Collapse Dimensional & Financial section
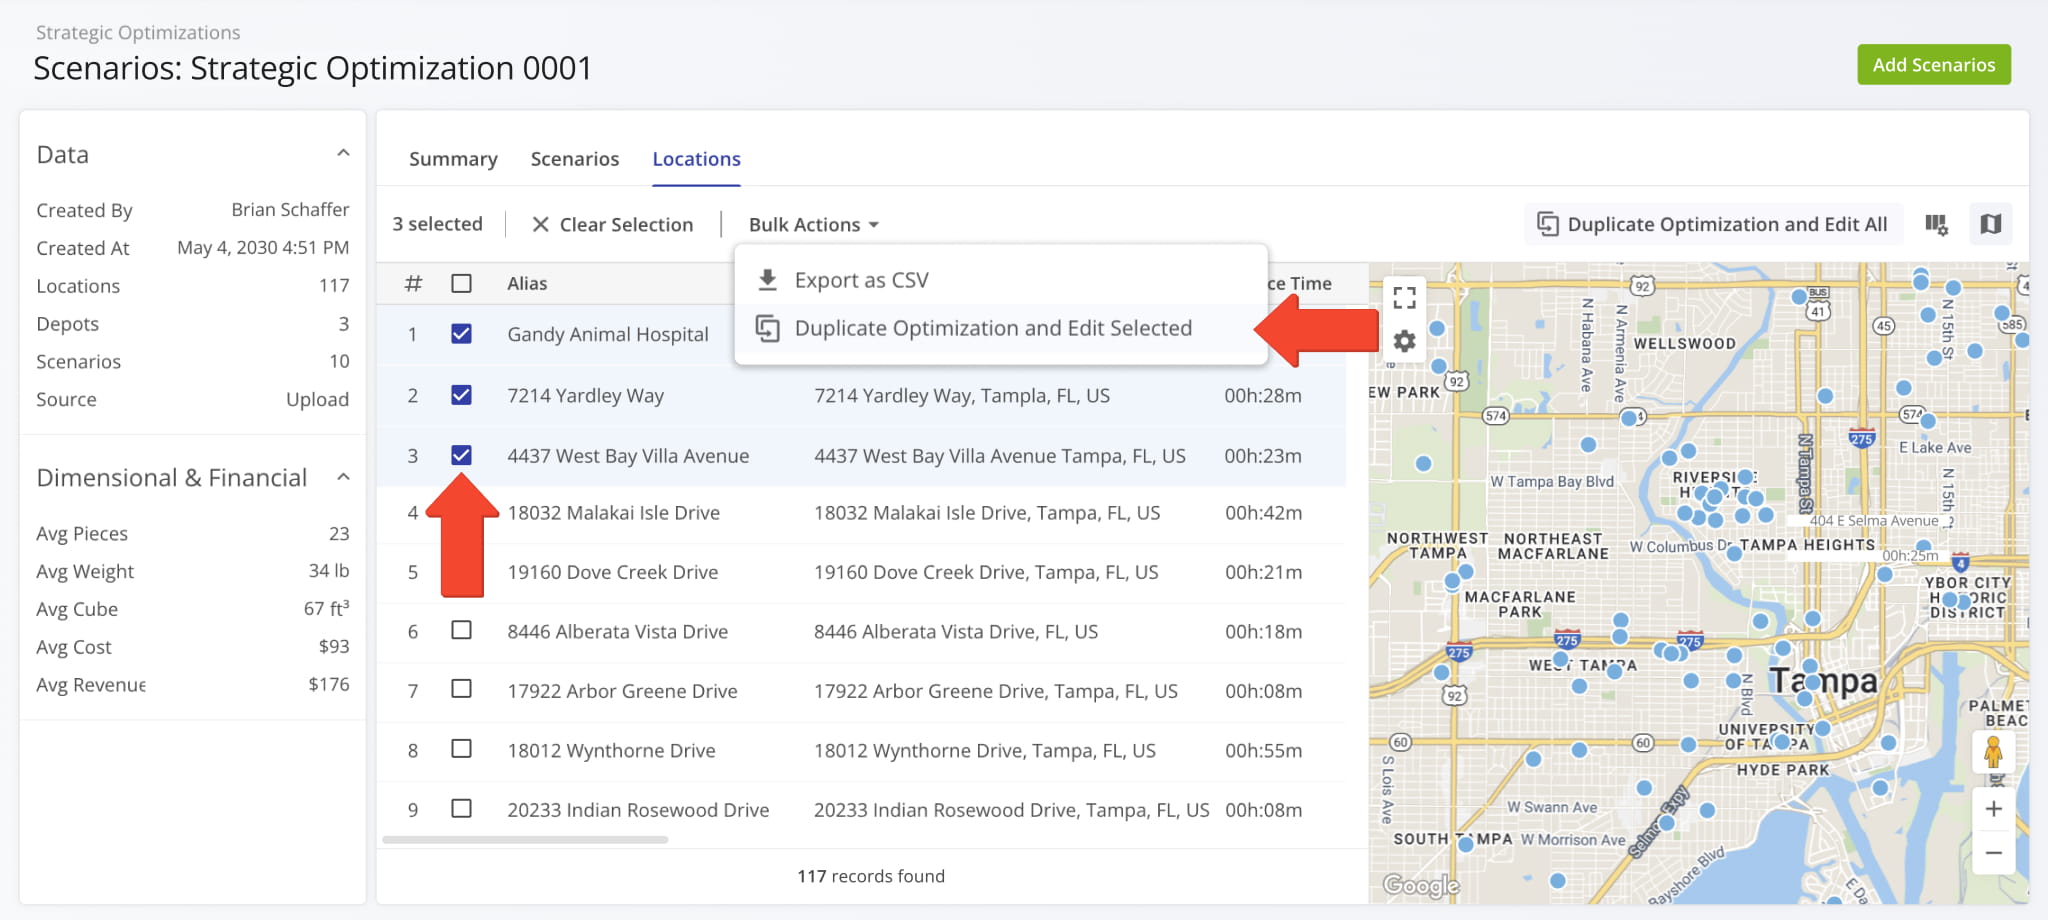Screen dimensions: 2048x920 343,477
